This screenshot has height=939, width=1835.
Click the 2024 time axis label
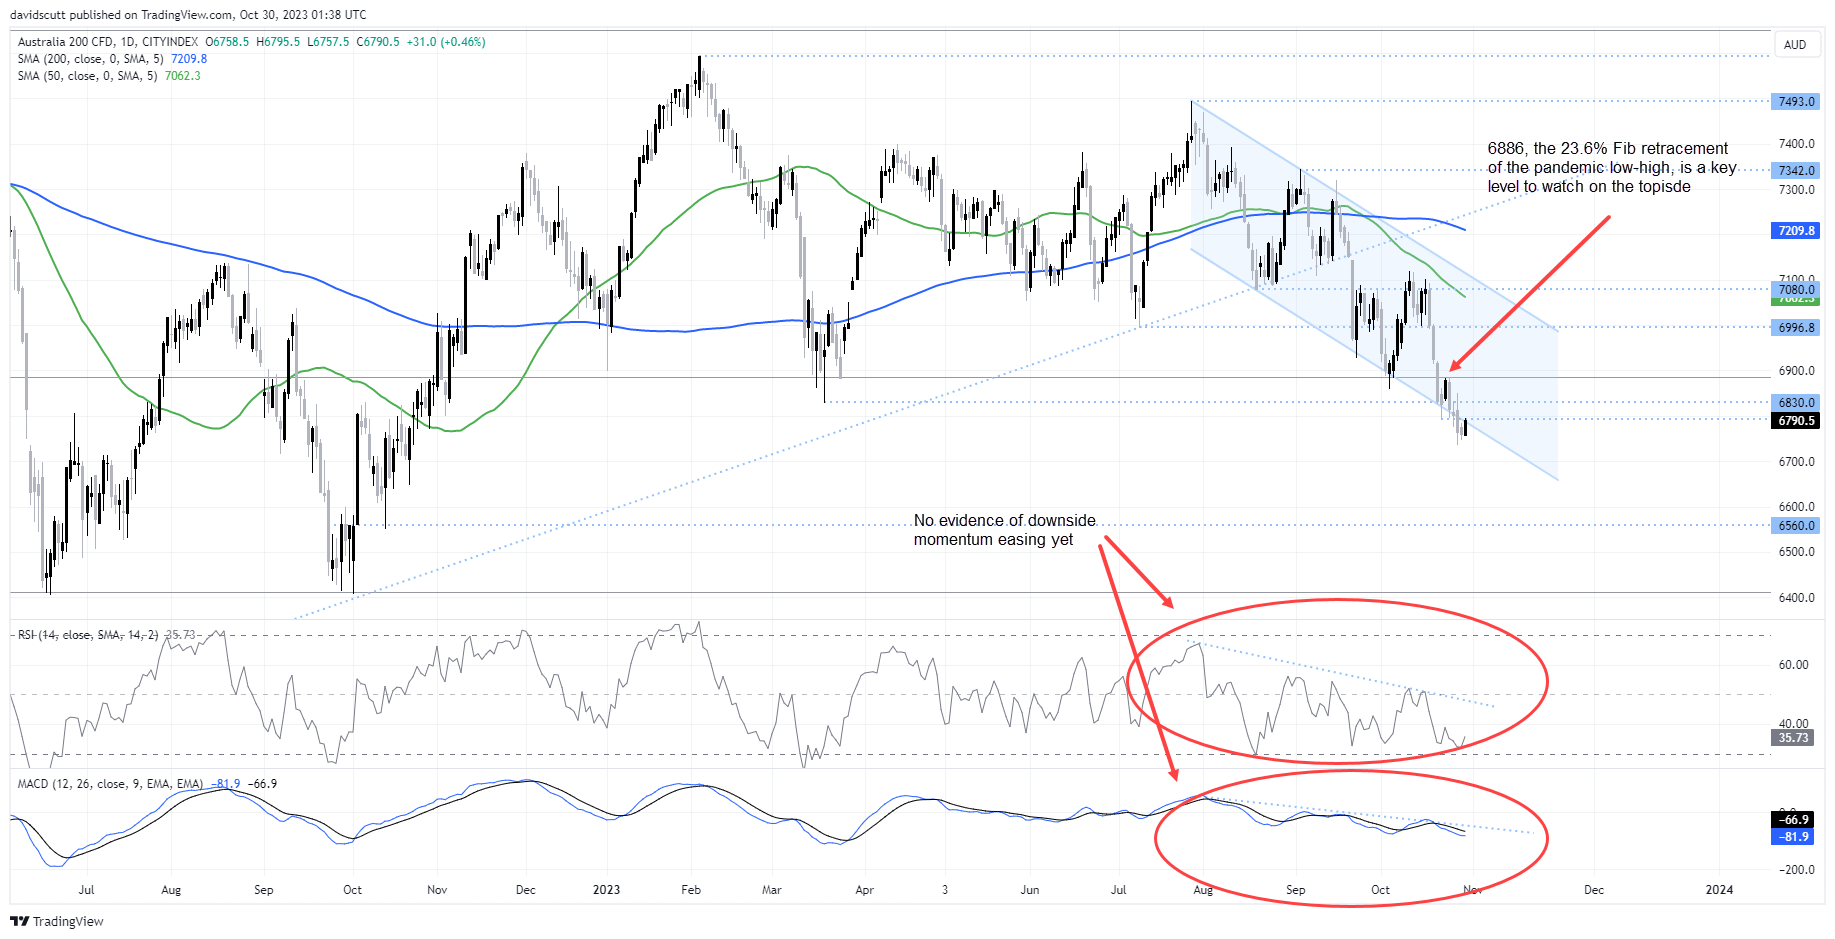pos(1719,890)
